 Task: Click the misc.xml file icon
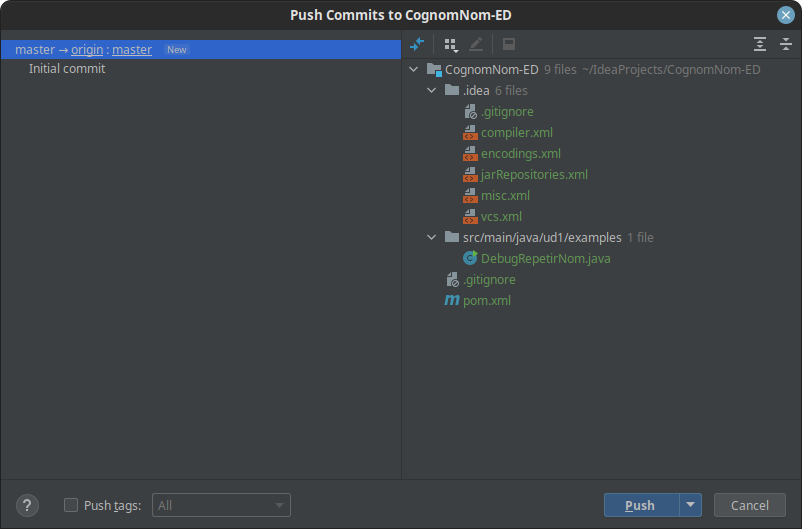[x=470, y=195]
